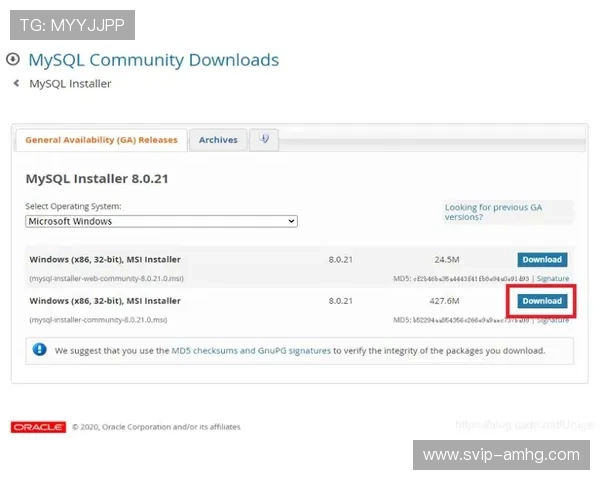Open Signature link for 427.6M installer

click(553, 320)
